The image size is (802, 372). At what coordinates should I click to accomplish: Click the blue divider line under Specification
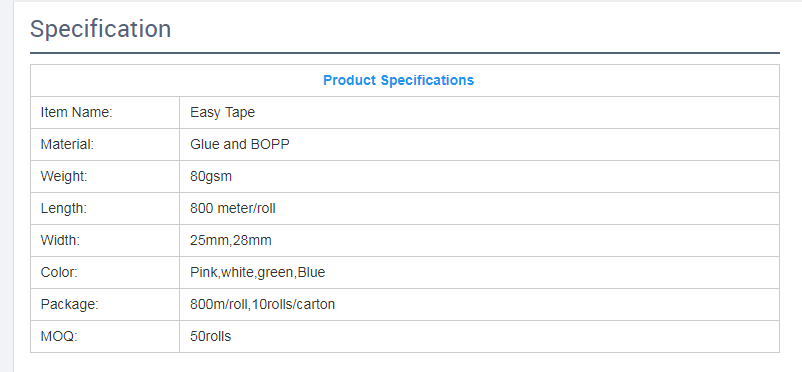[405, 53]
